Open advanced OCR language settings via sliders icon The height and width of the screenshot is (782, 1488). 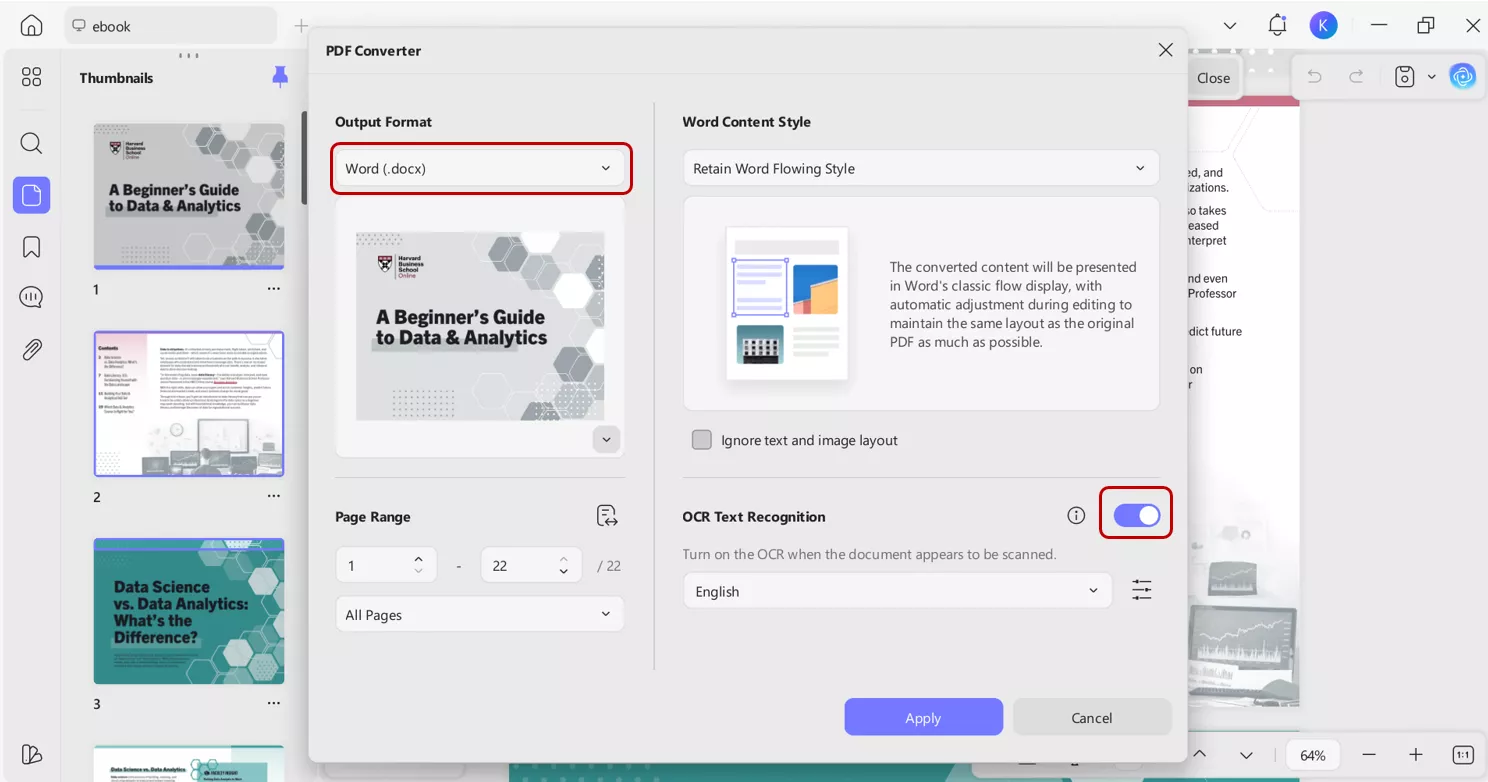click(1142, 590)
